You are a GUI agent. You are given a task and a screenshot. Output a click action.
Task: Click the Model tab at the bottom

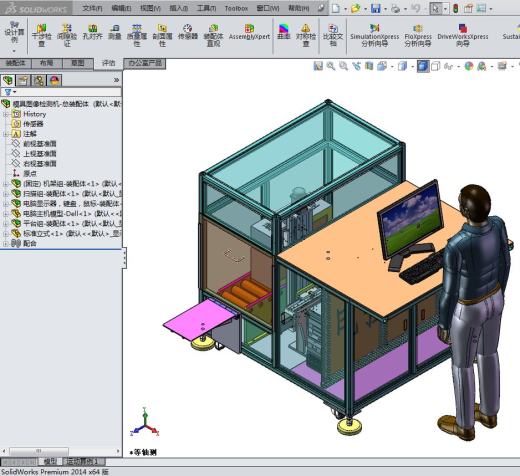coord(50,462)
